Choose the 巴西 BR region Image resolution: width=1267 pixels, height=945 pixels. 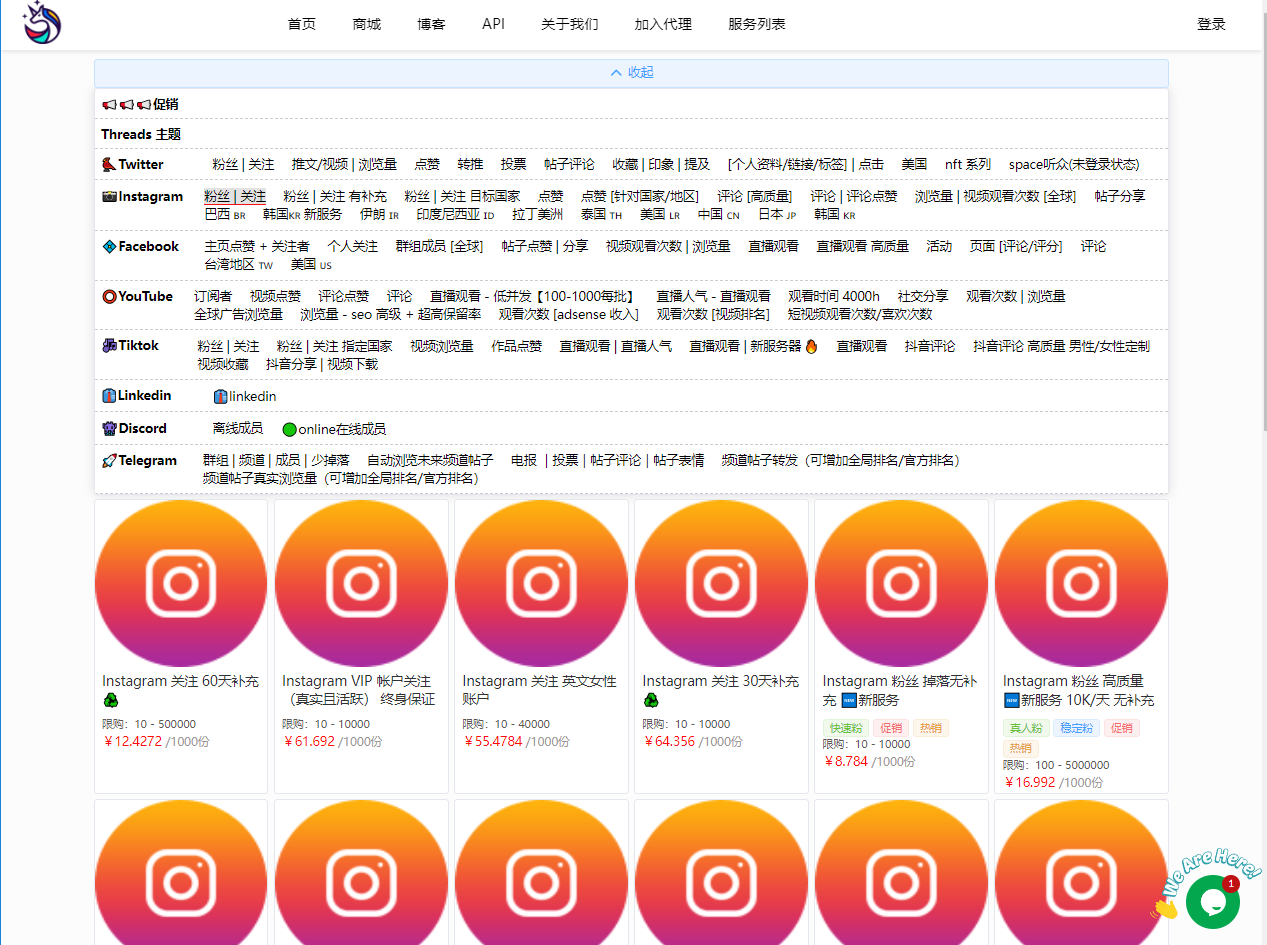point(225,214)
